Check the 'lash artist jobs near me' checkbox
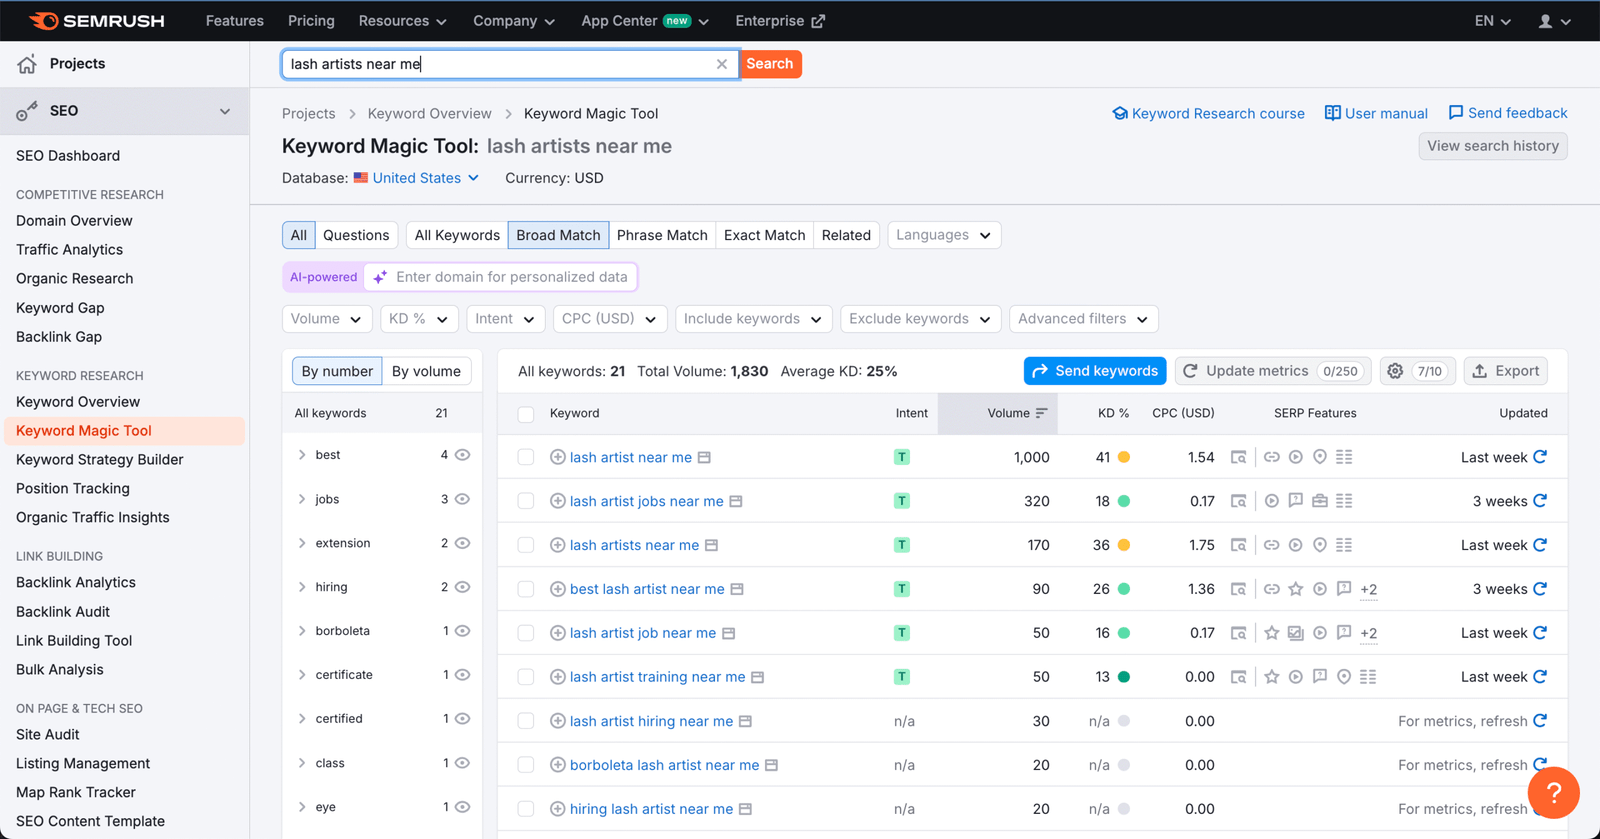The width and height of the screenshot is (1600, 839). 526,501
